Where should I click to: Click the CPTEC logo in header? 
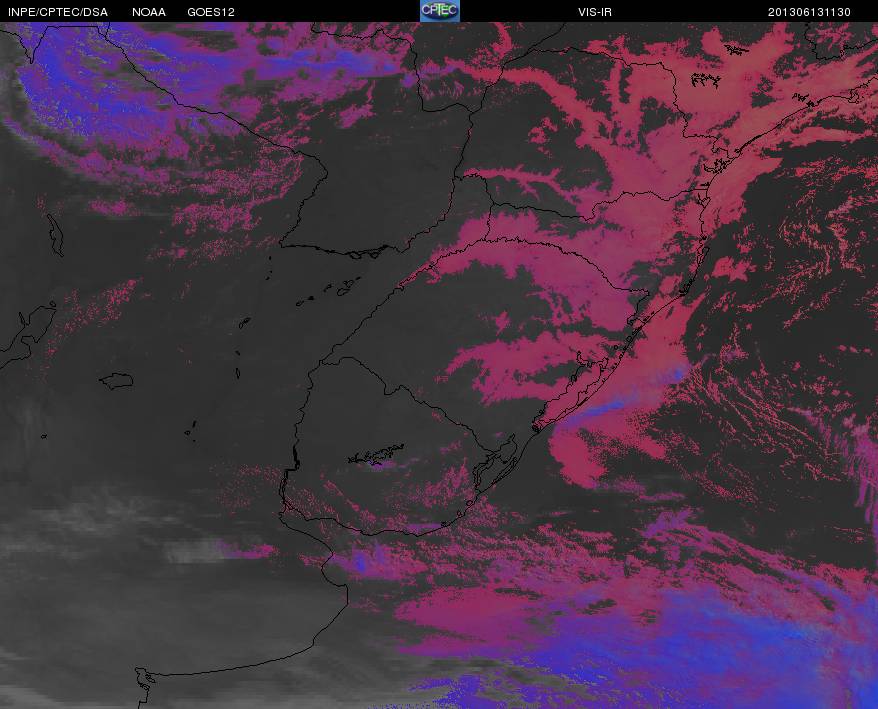pyautogui.click(x=440, y=11)
